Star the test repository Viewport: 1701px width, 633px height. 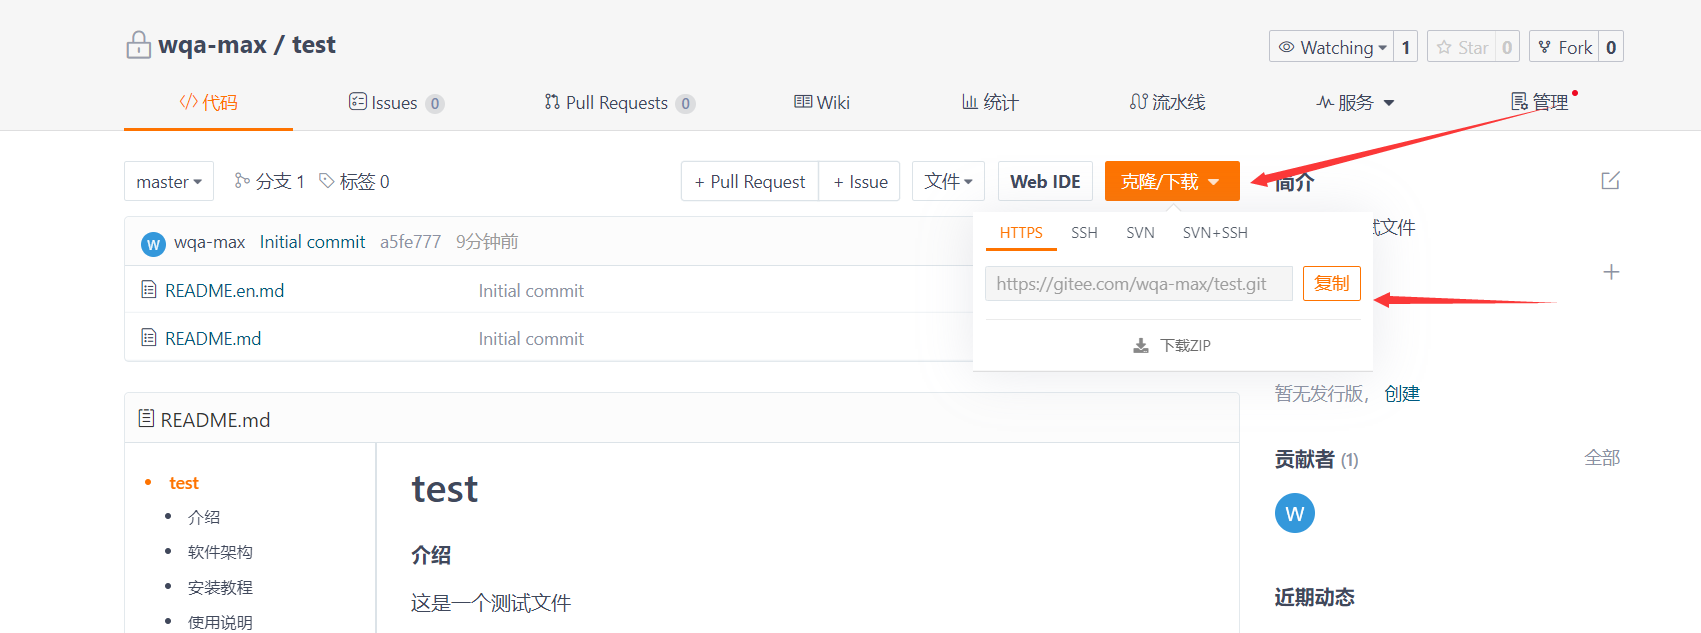tap(1462, 47)
